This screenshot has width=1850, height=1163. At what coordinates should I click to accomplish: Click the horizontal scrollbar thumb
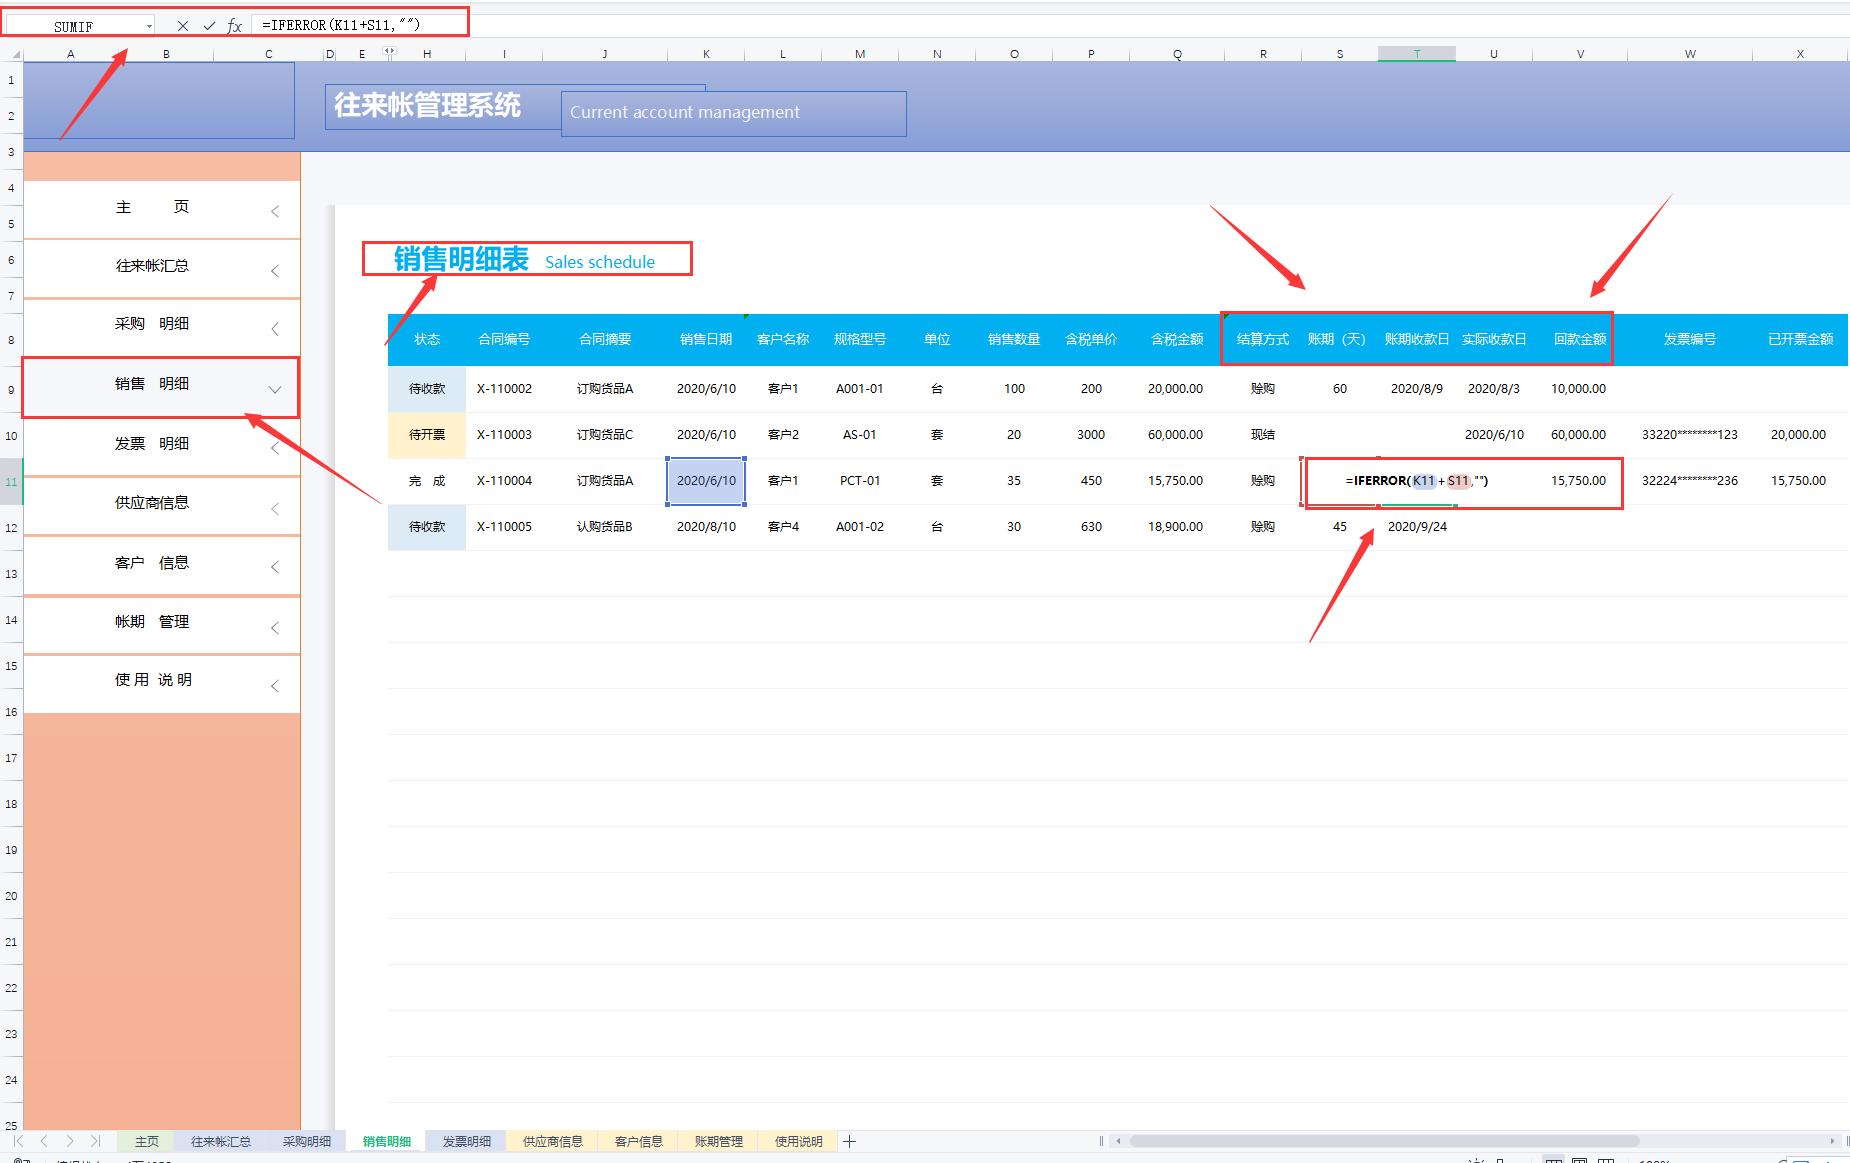click(1380, 1141)
